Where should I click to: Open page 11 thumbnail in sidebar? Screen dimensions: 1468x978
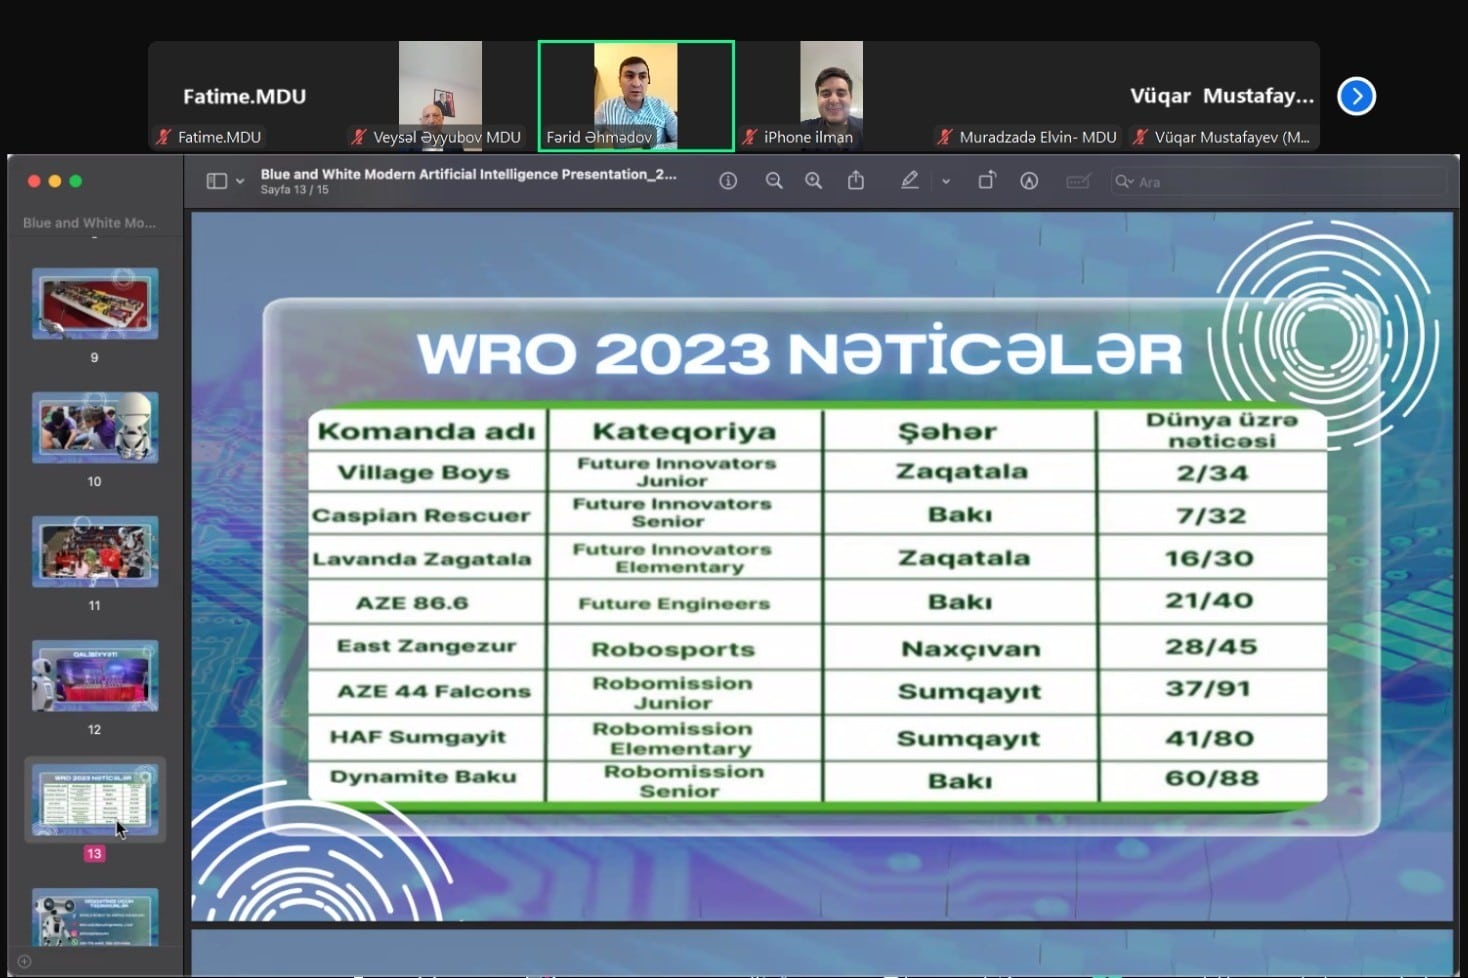tap(95, 552)
